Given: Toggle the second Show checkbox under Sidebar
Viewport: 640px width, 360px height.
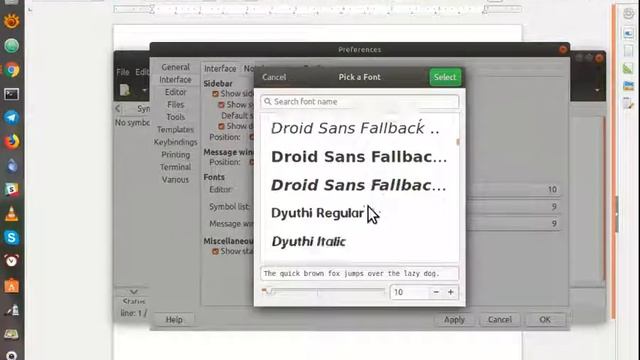Looking at the screenshot, I should tap(221, 105).
